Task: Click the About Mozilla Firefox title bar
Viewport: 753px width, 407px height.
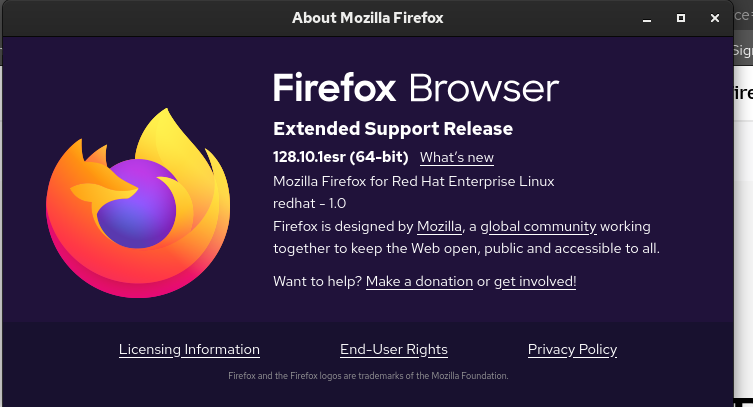Action: [367, 18]
